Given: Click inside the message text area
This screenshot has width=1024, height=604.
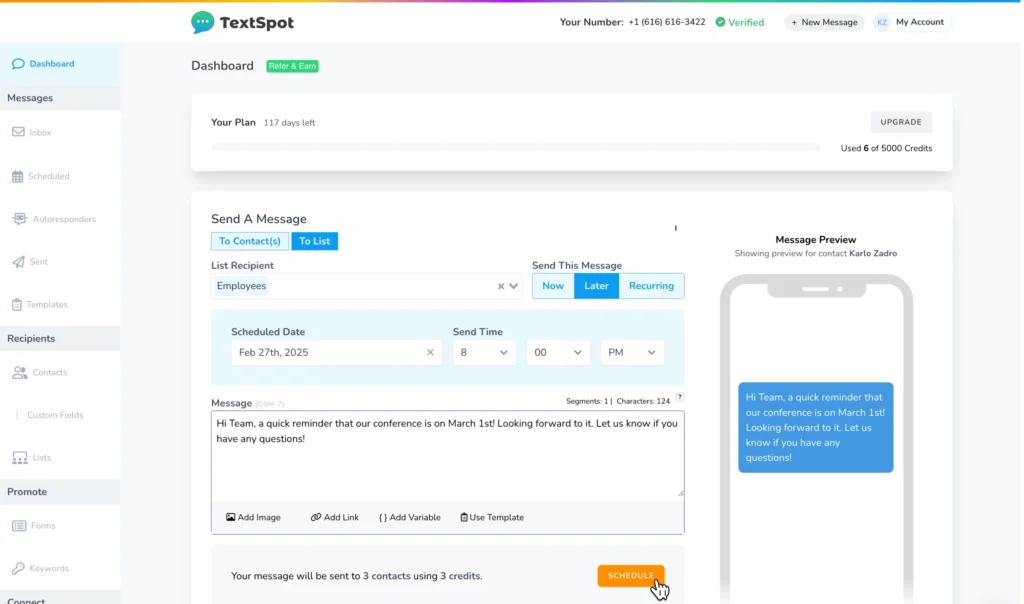Looking at the screenshot, I should [x=447, y=456].
